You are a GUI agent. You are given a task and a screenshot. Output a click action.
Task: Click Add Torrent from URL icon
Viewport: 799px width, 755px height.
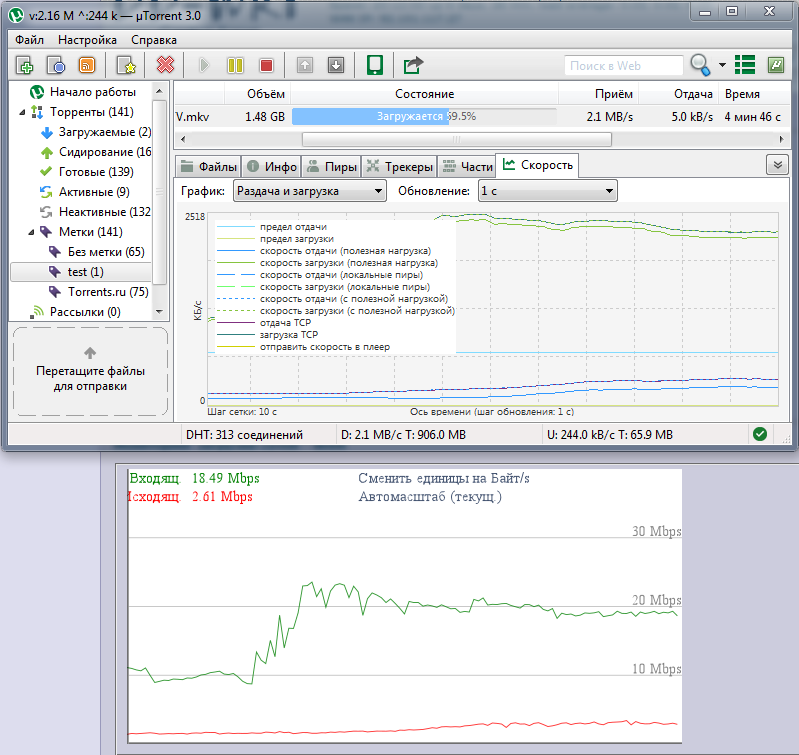pyautogui.click(x=56, y=65)
